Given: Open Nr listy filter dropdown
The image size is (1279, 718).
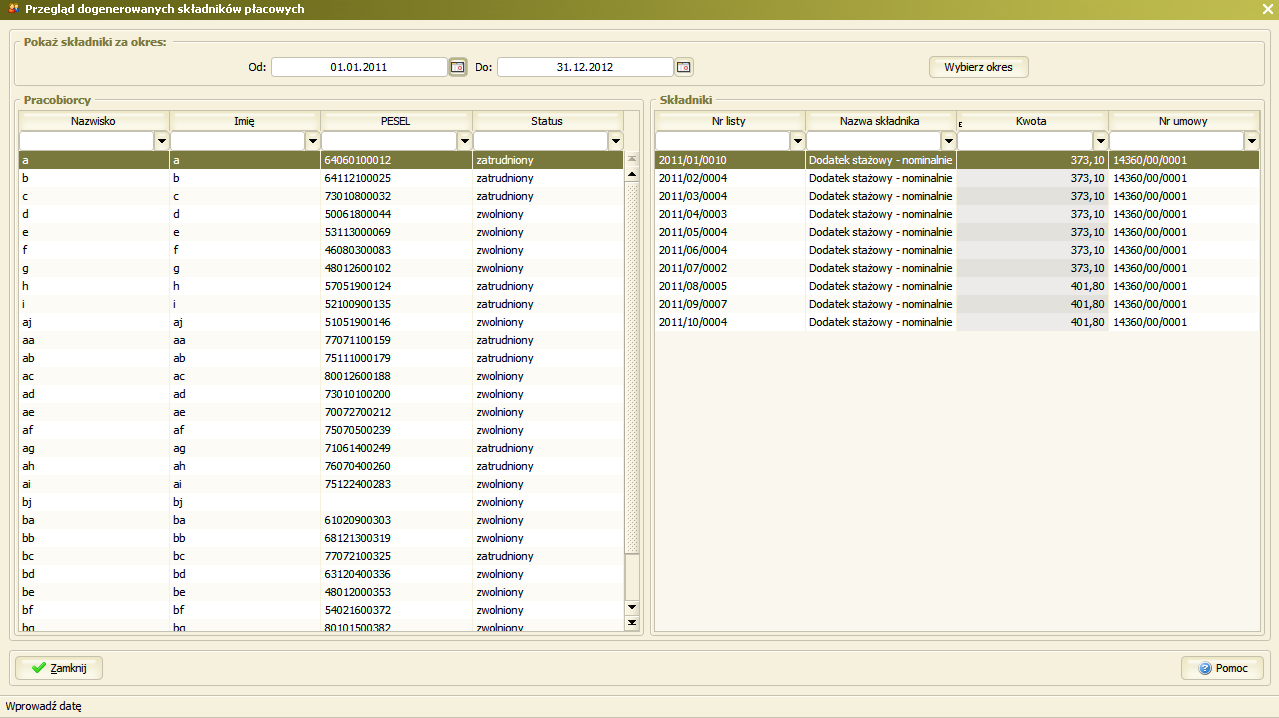Looking at the screenshot, I should (x=797, y=141).
